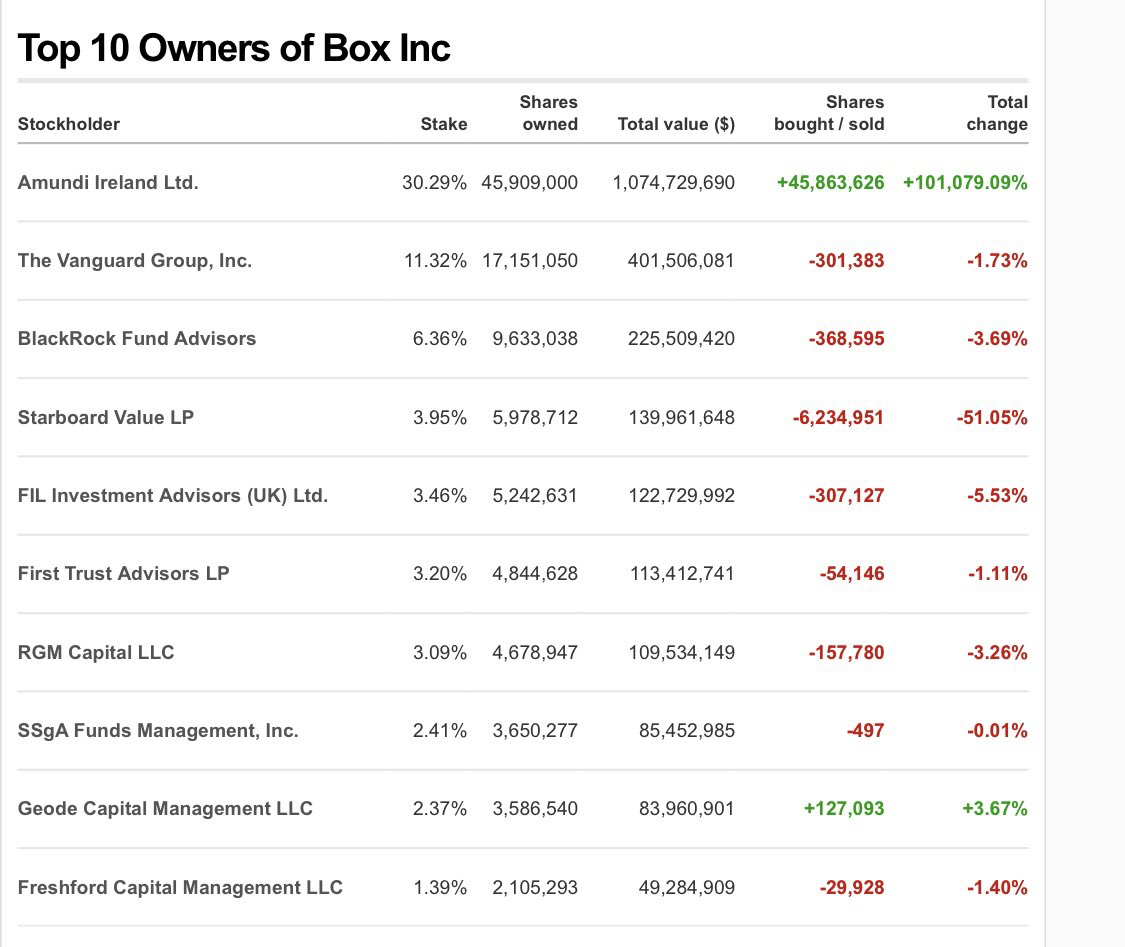Image resolution: width=1125 pixels, height=947 pixels.
Task: Click Amundi's 45,909,000 shares owned cell
Action: (x=529, y=183)
